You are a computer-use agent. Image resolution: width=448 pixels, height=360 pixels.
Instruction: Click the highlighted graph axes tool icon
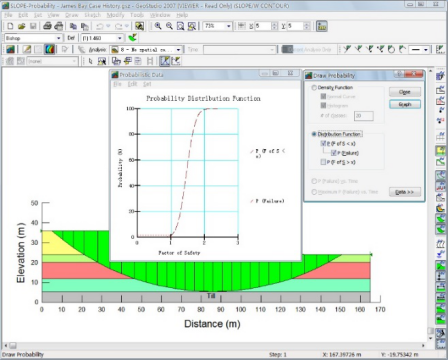(164, 61)
